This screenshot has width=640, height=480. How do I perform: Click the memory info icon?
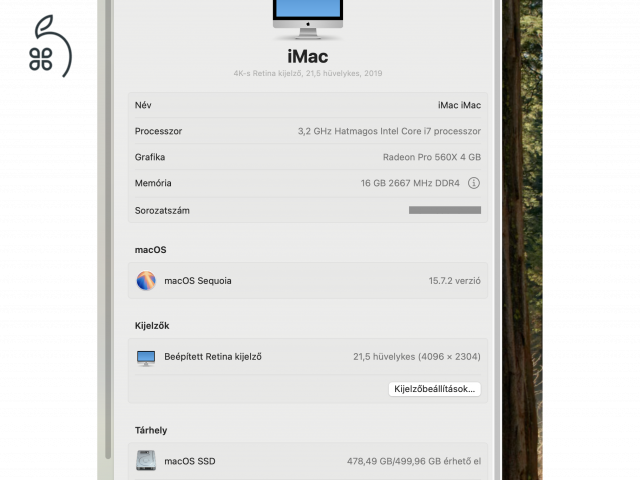tap(473, 183)
